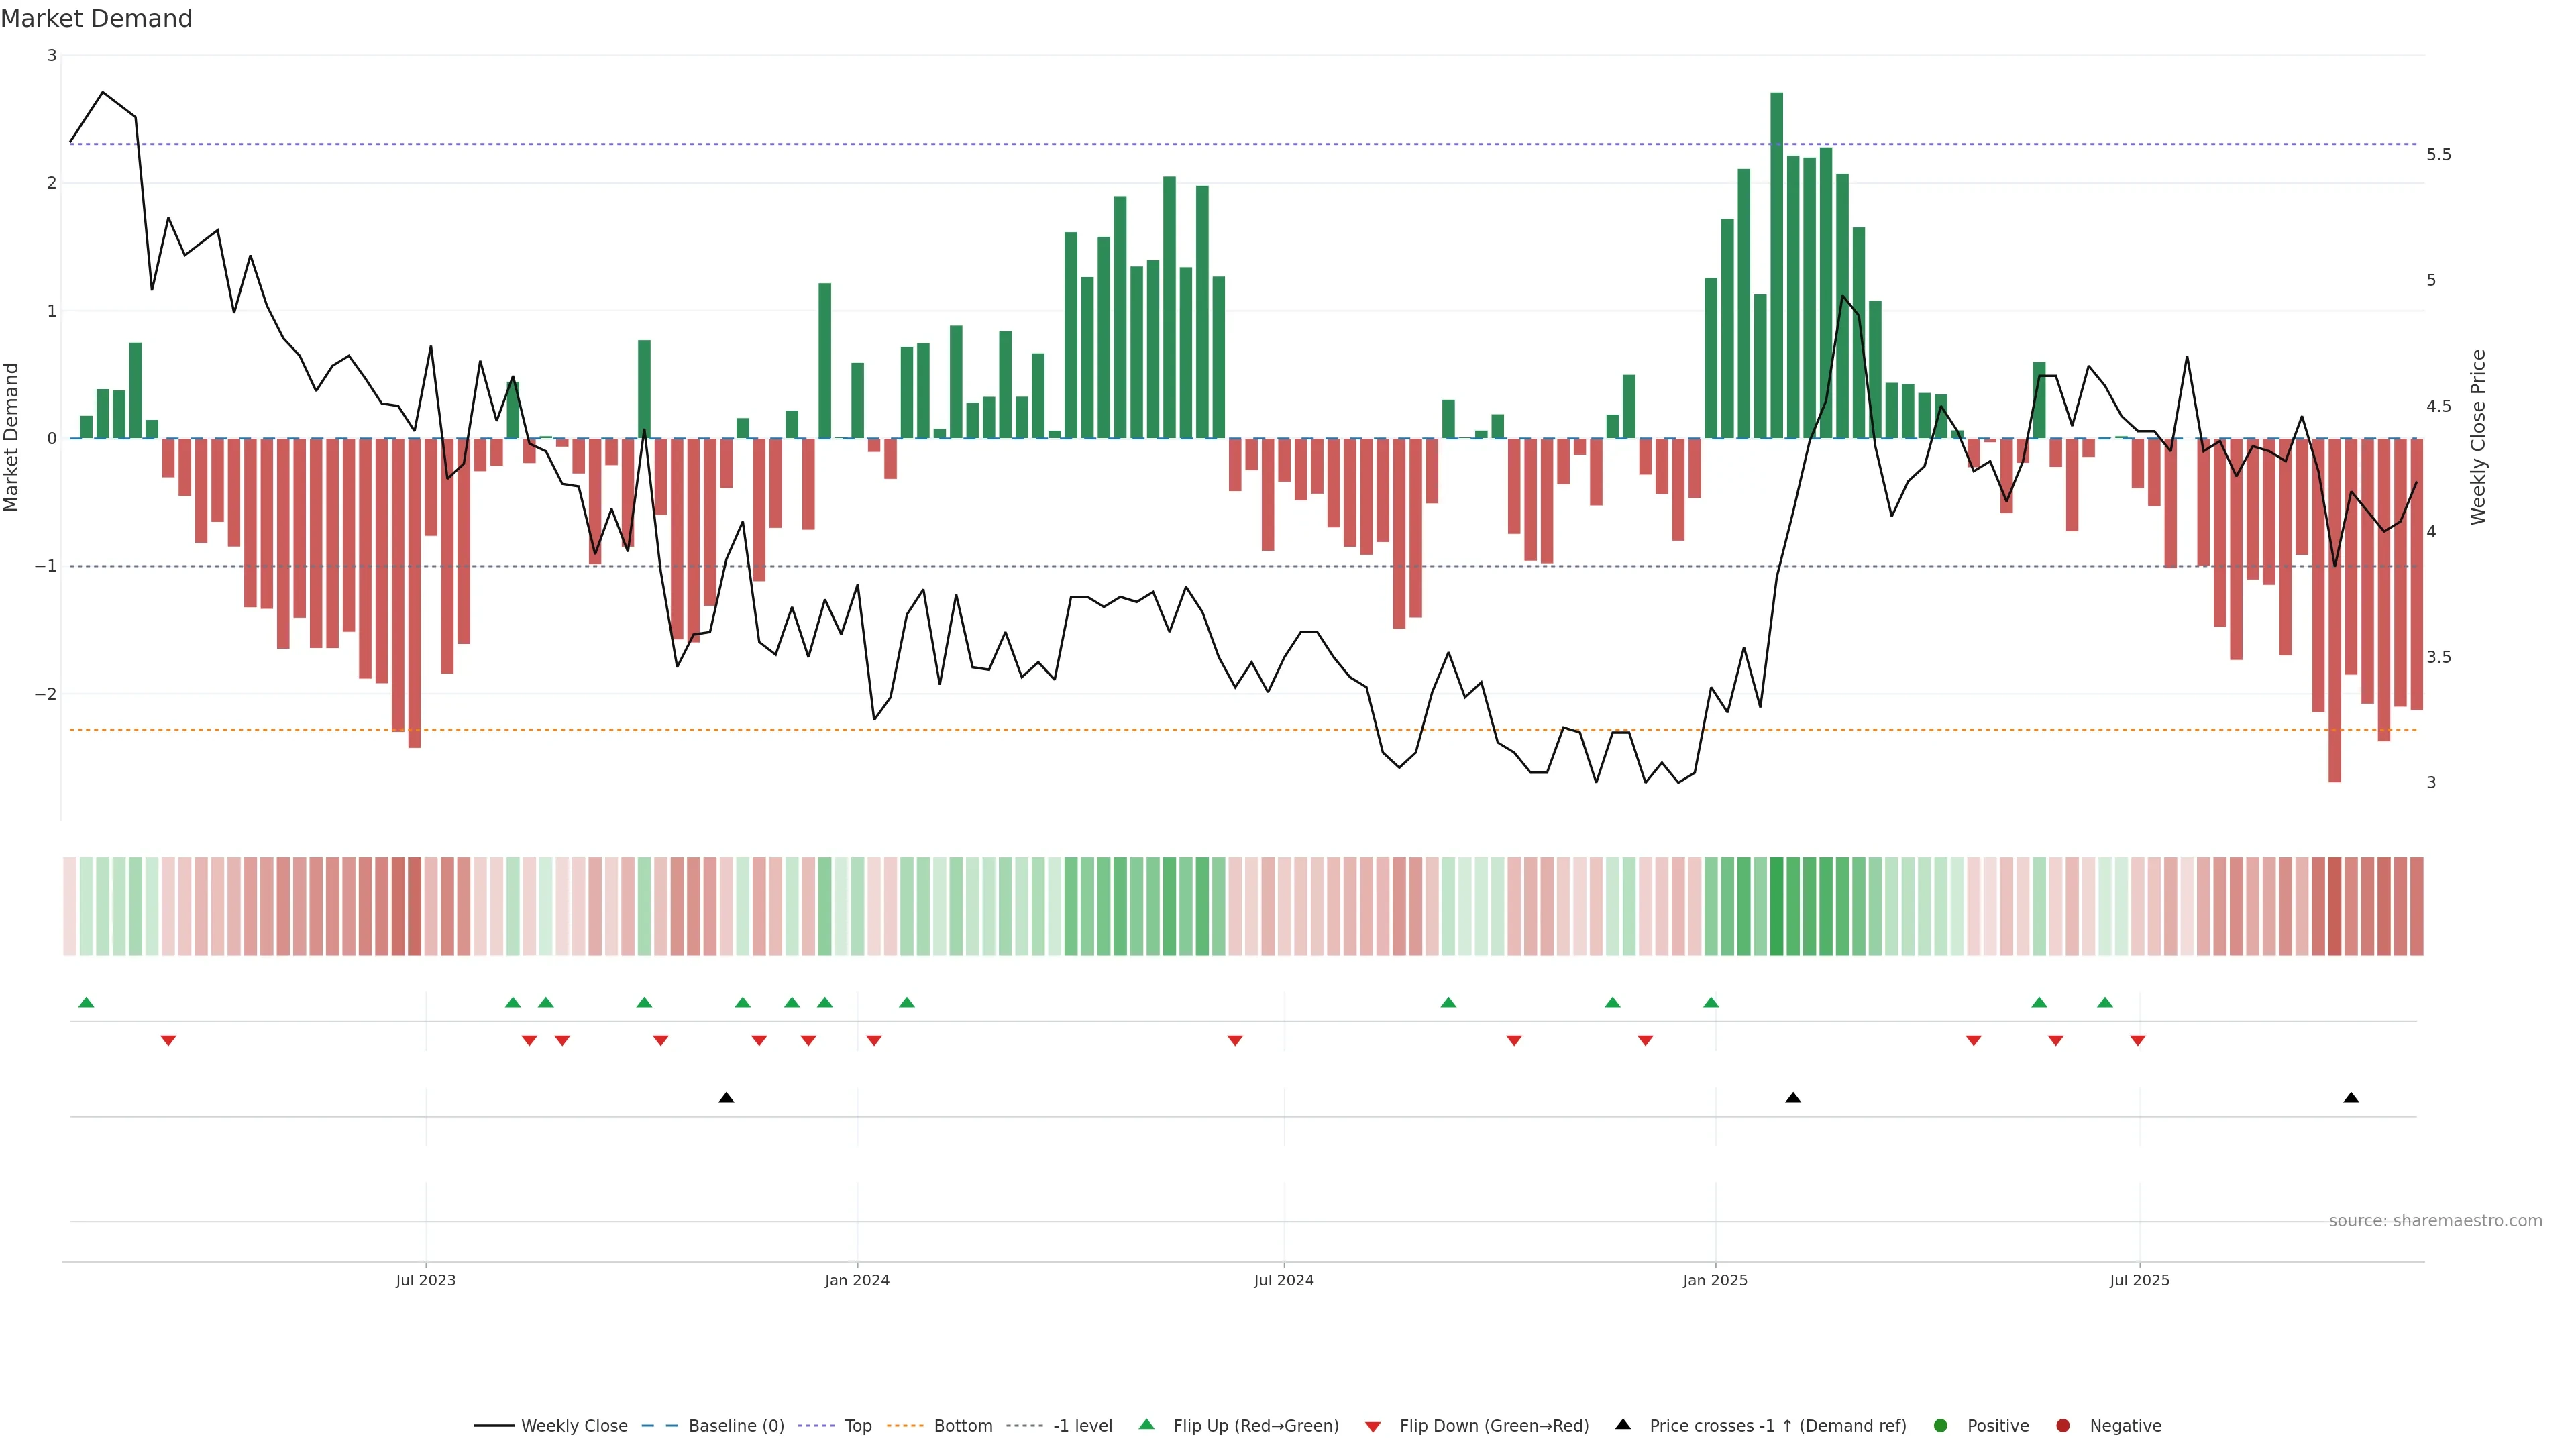Click the first green flip-up marker

86,1002
